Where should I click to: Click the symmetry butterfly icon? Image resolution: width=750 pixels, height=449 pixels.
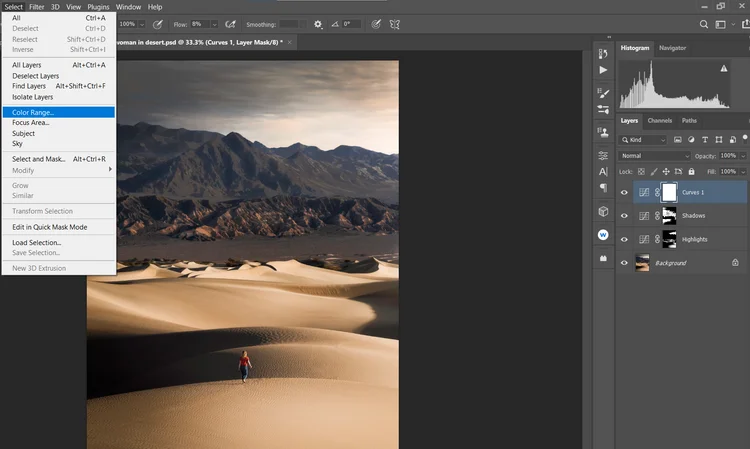tap(394, 23)
